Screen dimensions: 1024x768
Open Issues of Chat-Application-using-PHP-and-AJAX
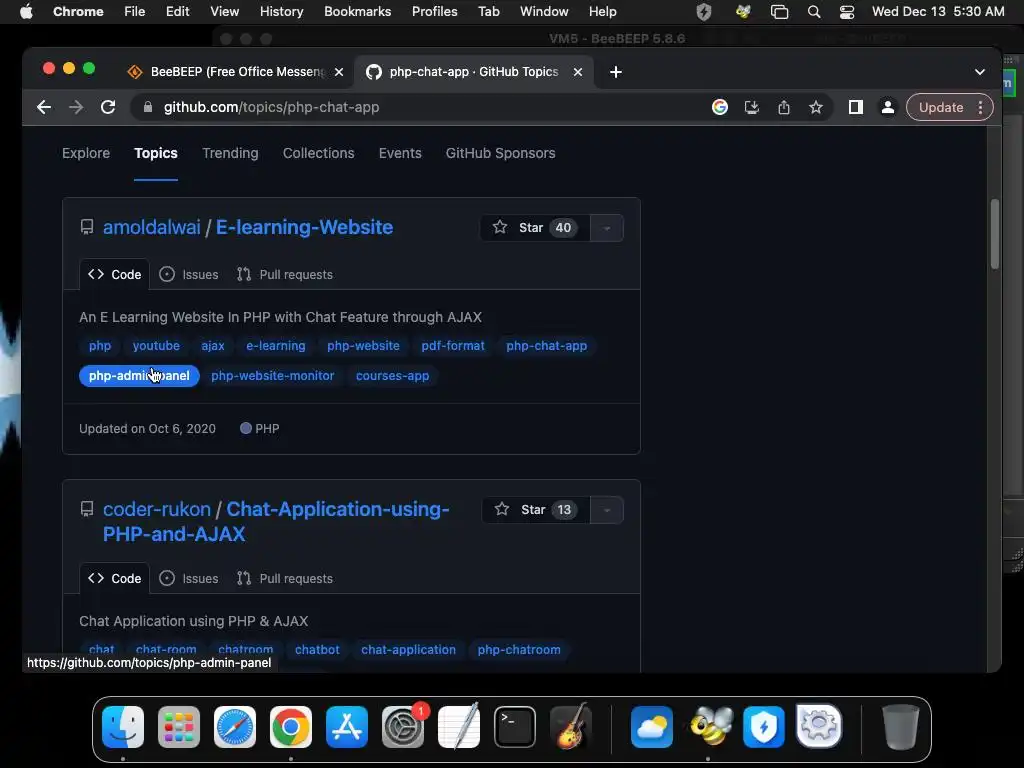(189, 579)
